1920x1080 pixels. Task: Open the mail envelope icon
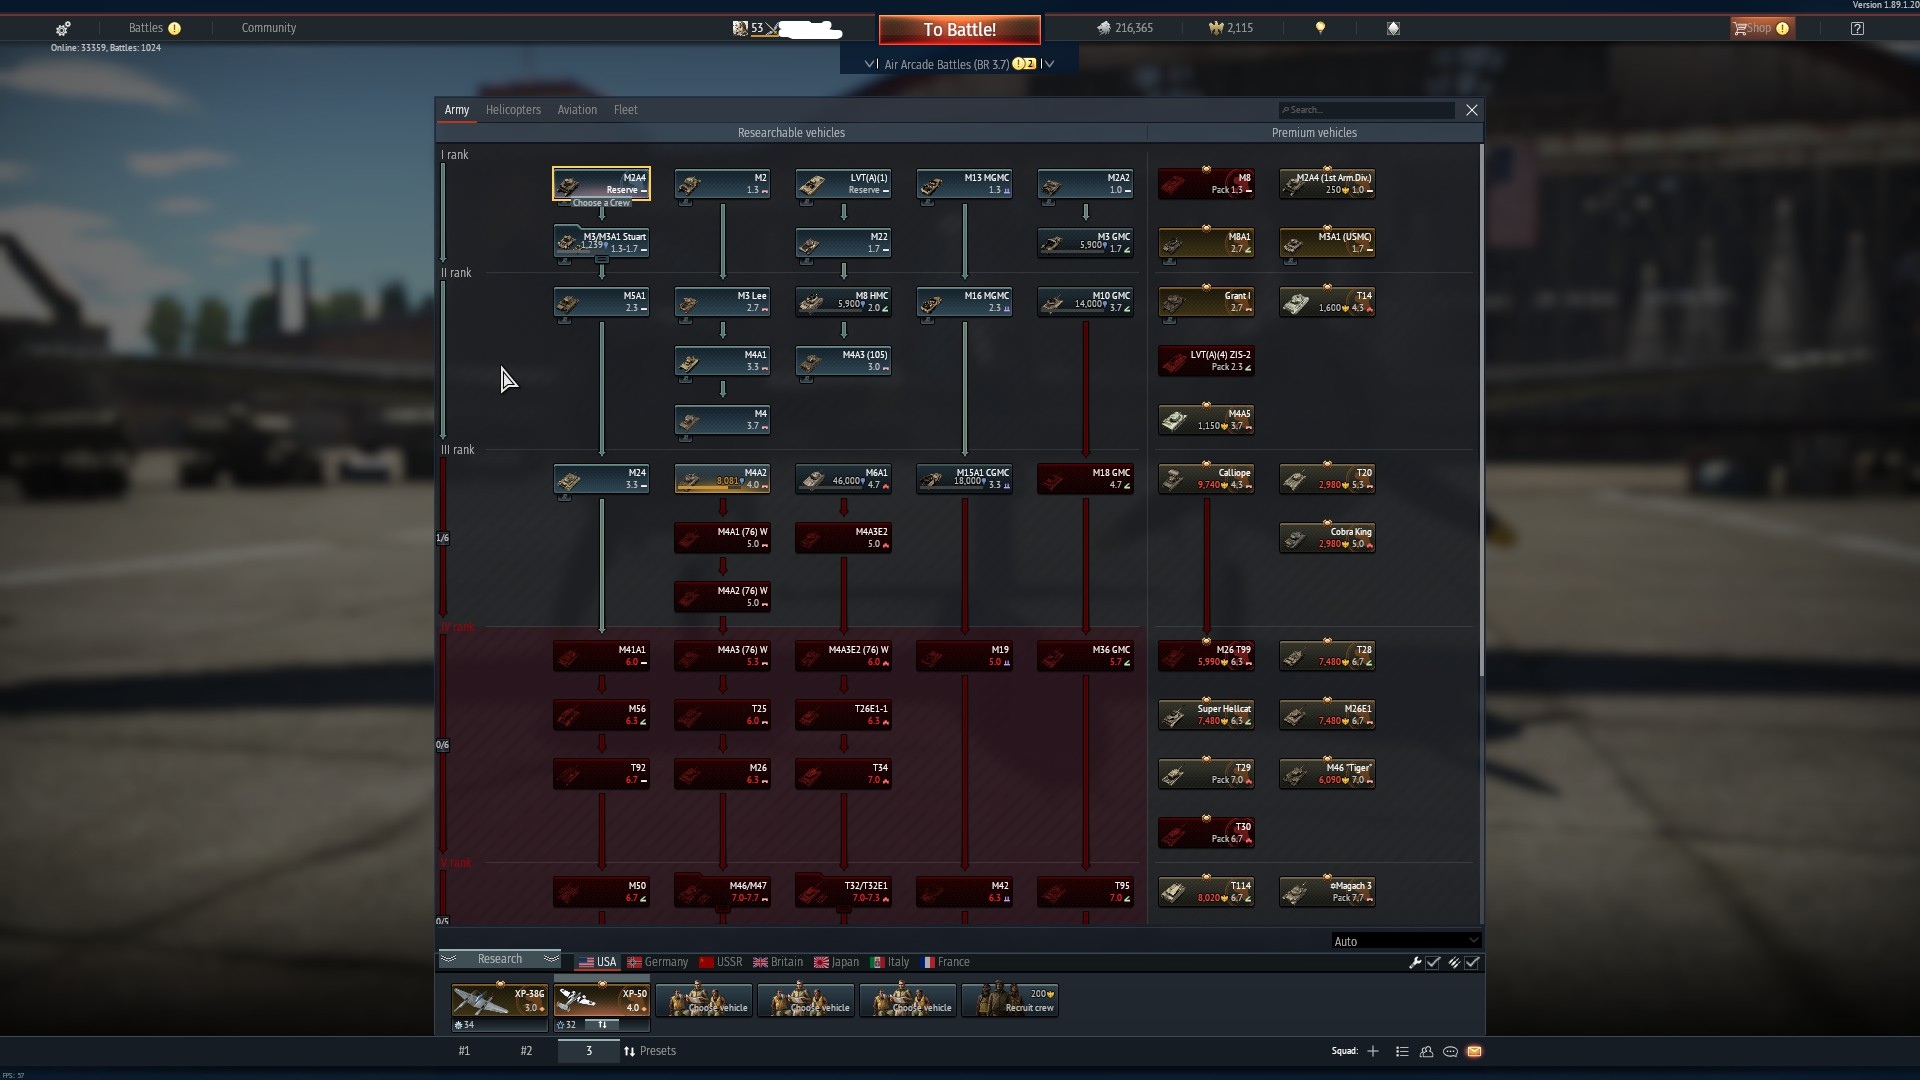click(x=1474, y=1051)
